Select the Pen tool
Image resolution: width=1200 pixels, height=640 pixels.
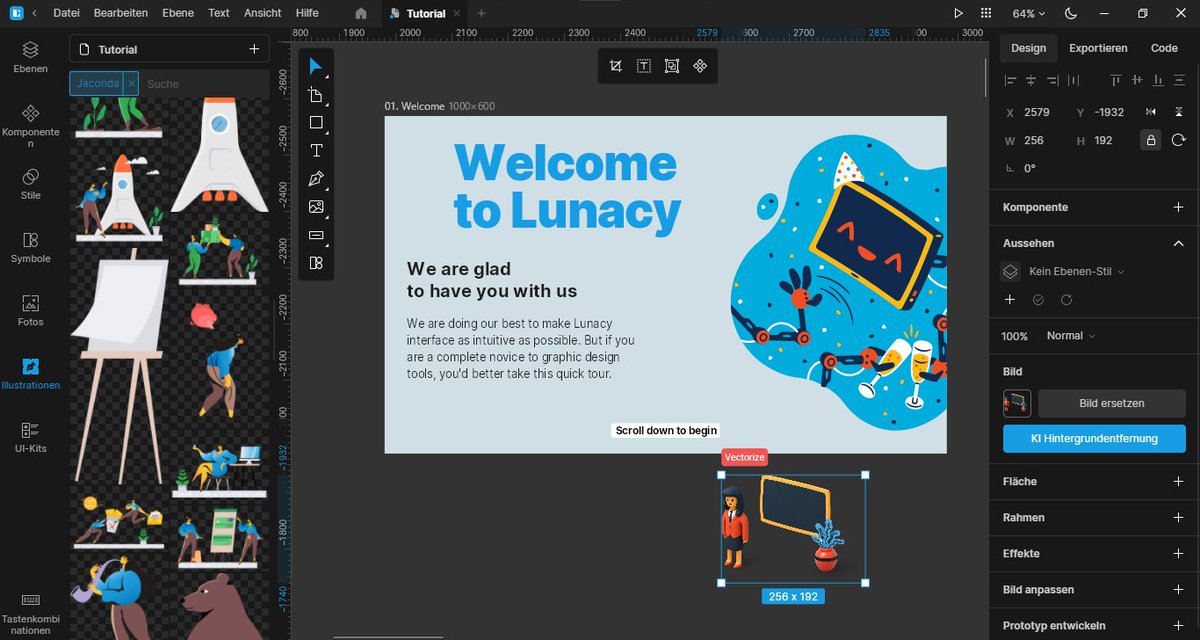(316, 179)
